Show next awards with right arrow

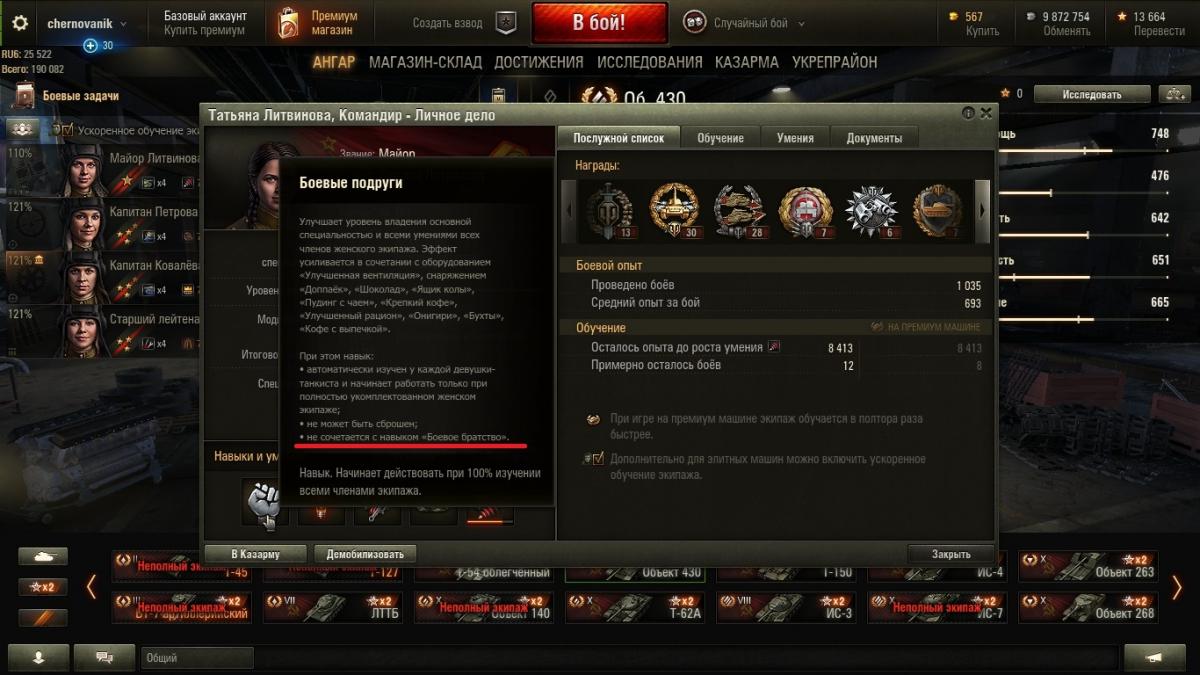click(x=982, y=210)
